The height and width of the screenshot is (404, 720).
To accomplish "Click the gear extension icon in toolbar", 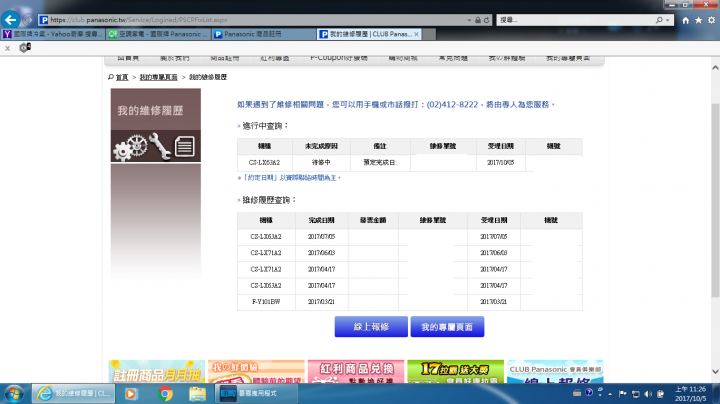I will pos(25,47).
